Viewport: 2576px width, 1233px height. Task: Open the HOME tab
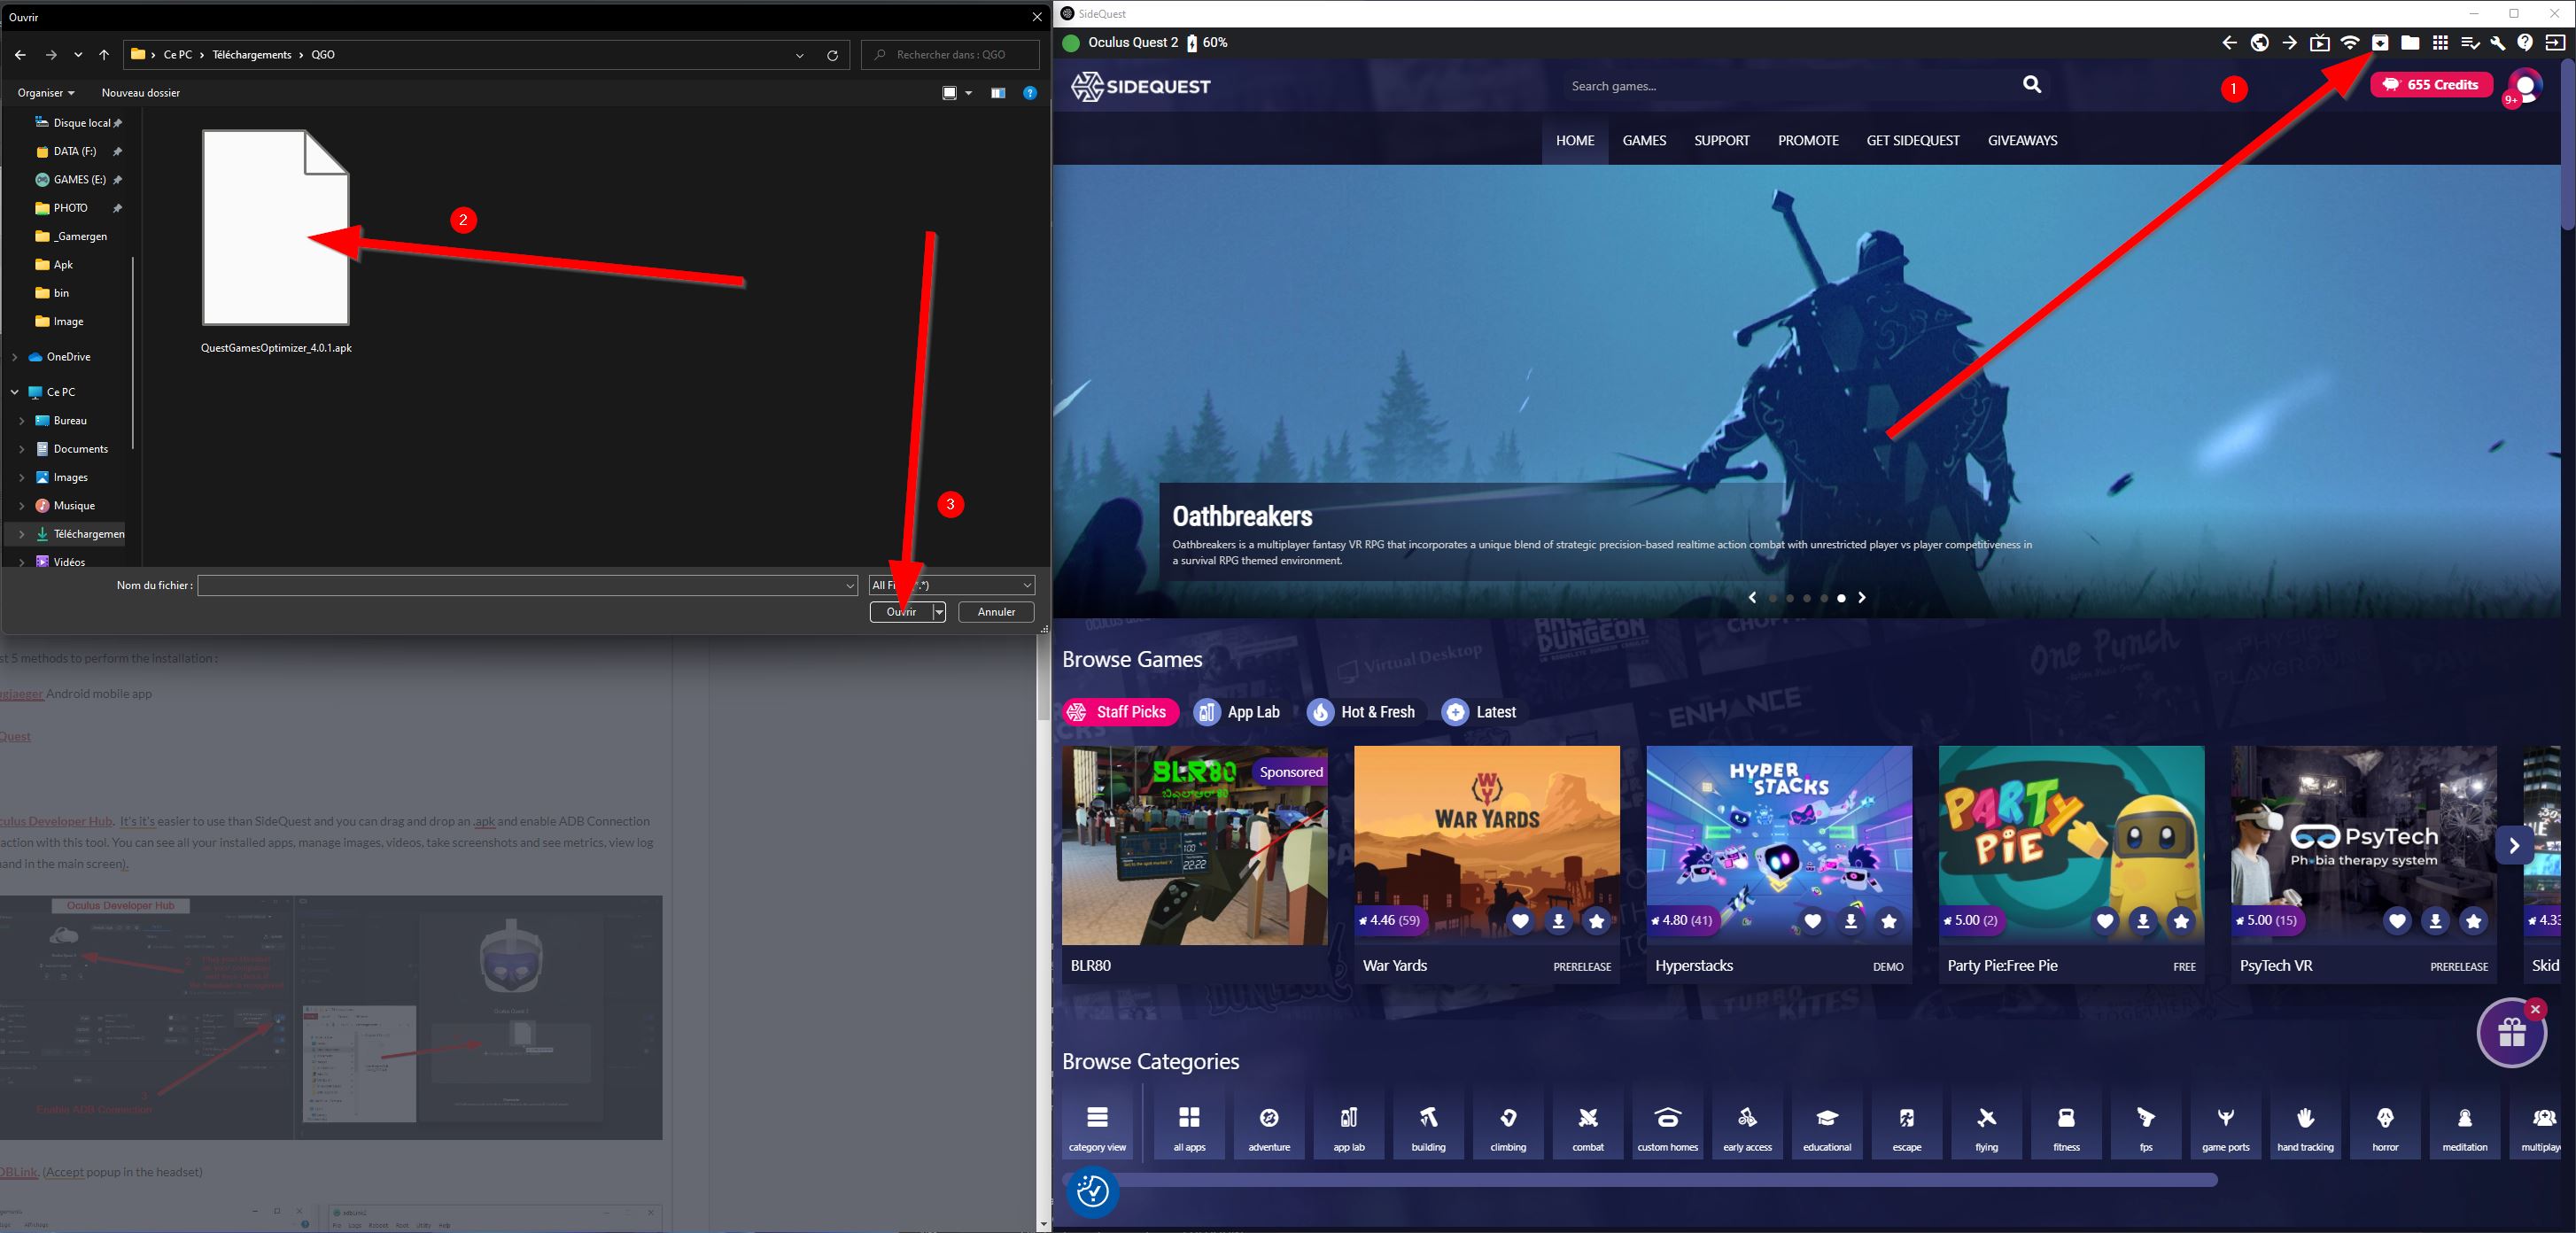[x=1575, y=141]
